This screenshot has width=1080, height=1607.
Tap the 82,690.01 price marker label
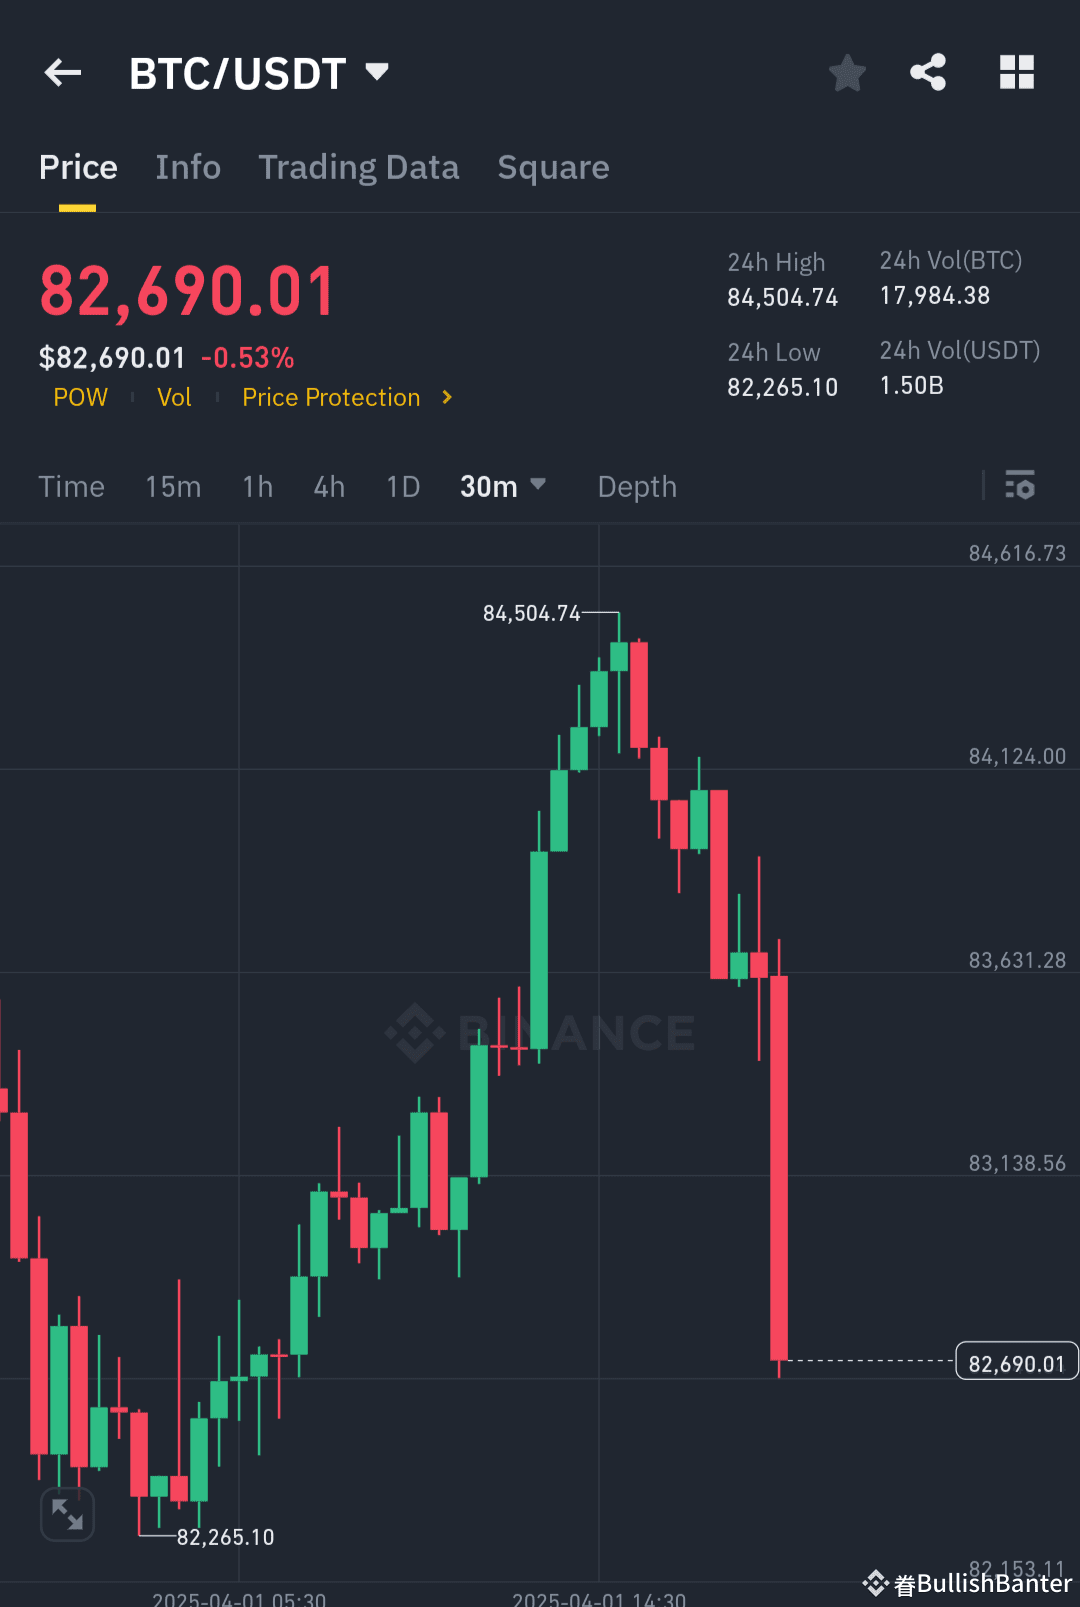[x=1016, y=1361]
